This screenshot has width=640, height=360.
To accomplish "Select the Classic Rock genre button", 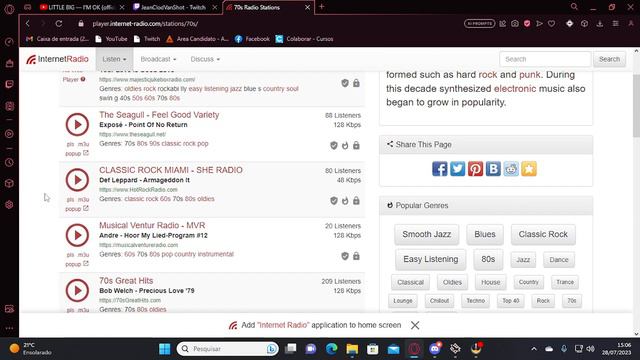I will (543, 234).
